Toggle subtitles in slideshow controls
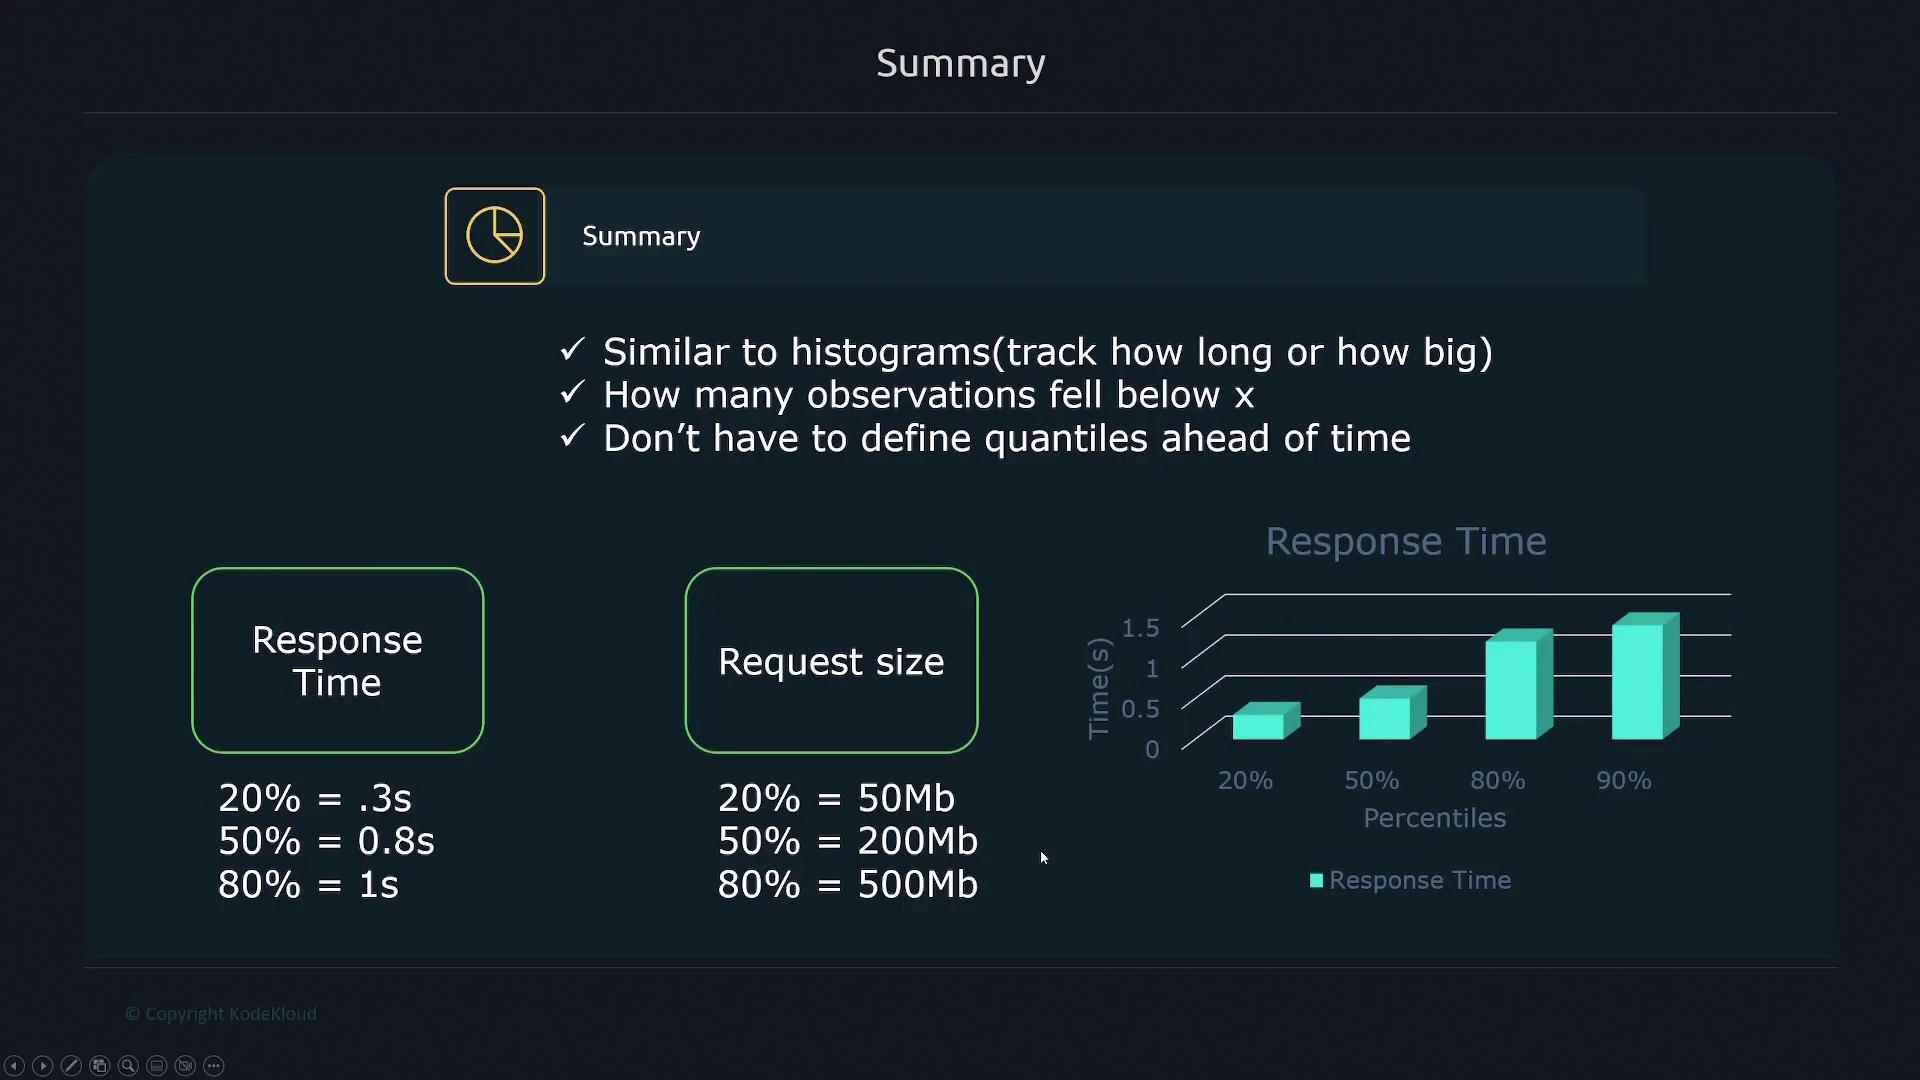 pos(157,1066)
